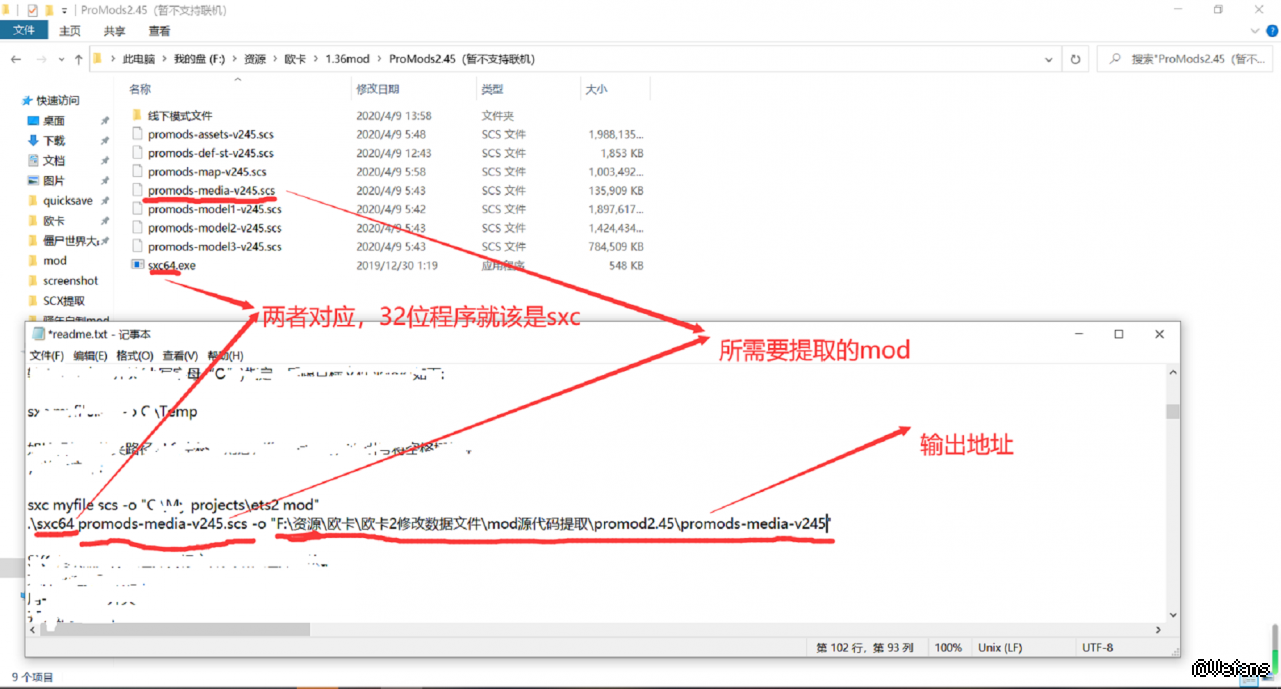Click the Notepad scrollbar up arrow
Screen dimensions: 1281x689
point(1172,374)
